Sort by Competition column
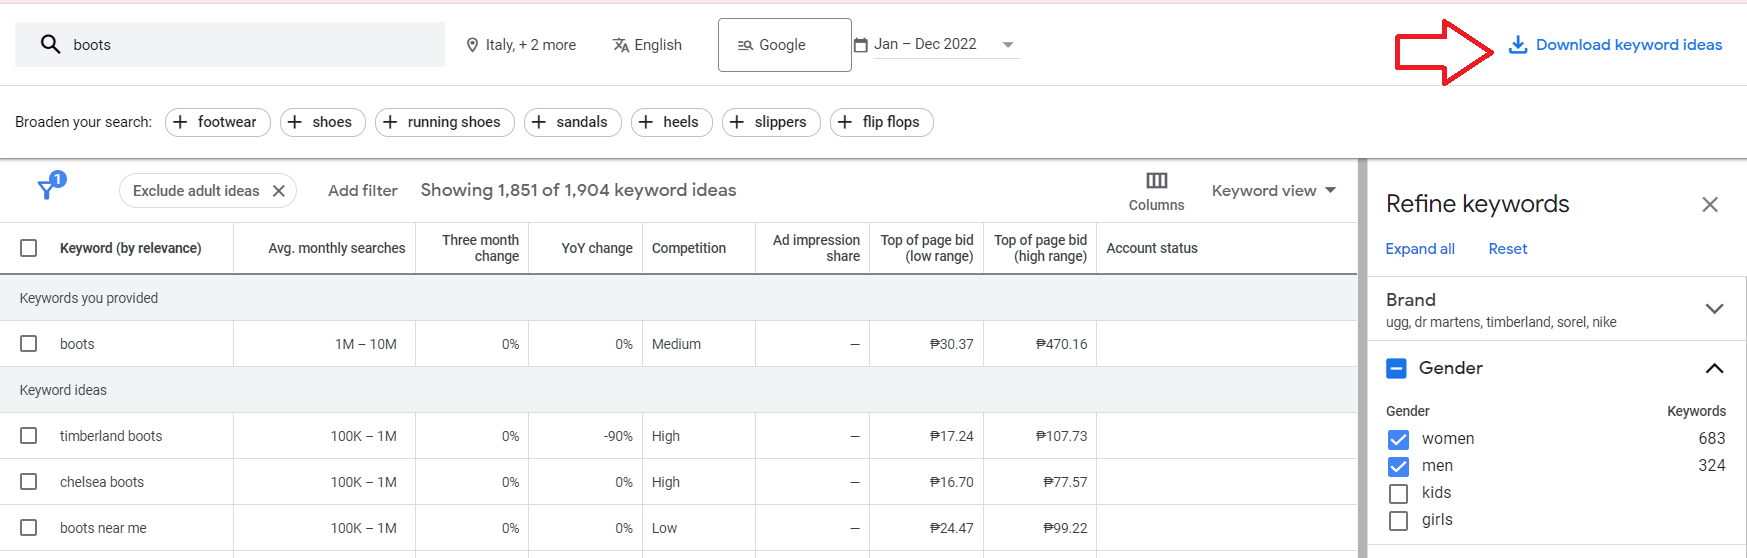This screenshot has height=558, width=1747. [689, 248]
